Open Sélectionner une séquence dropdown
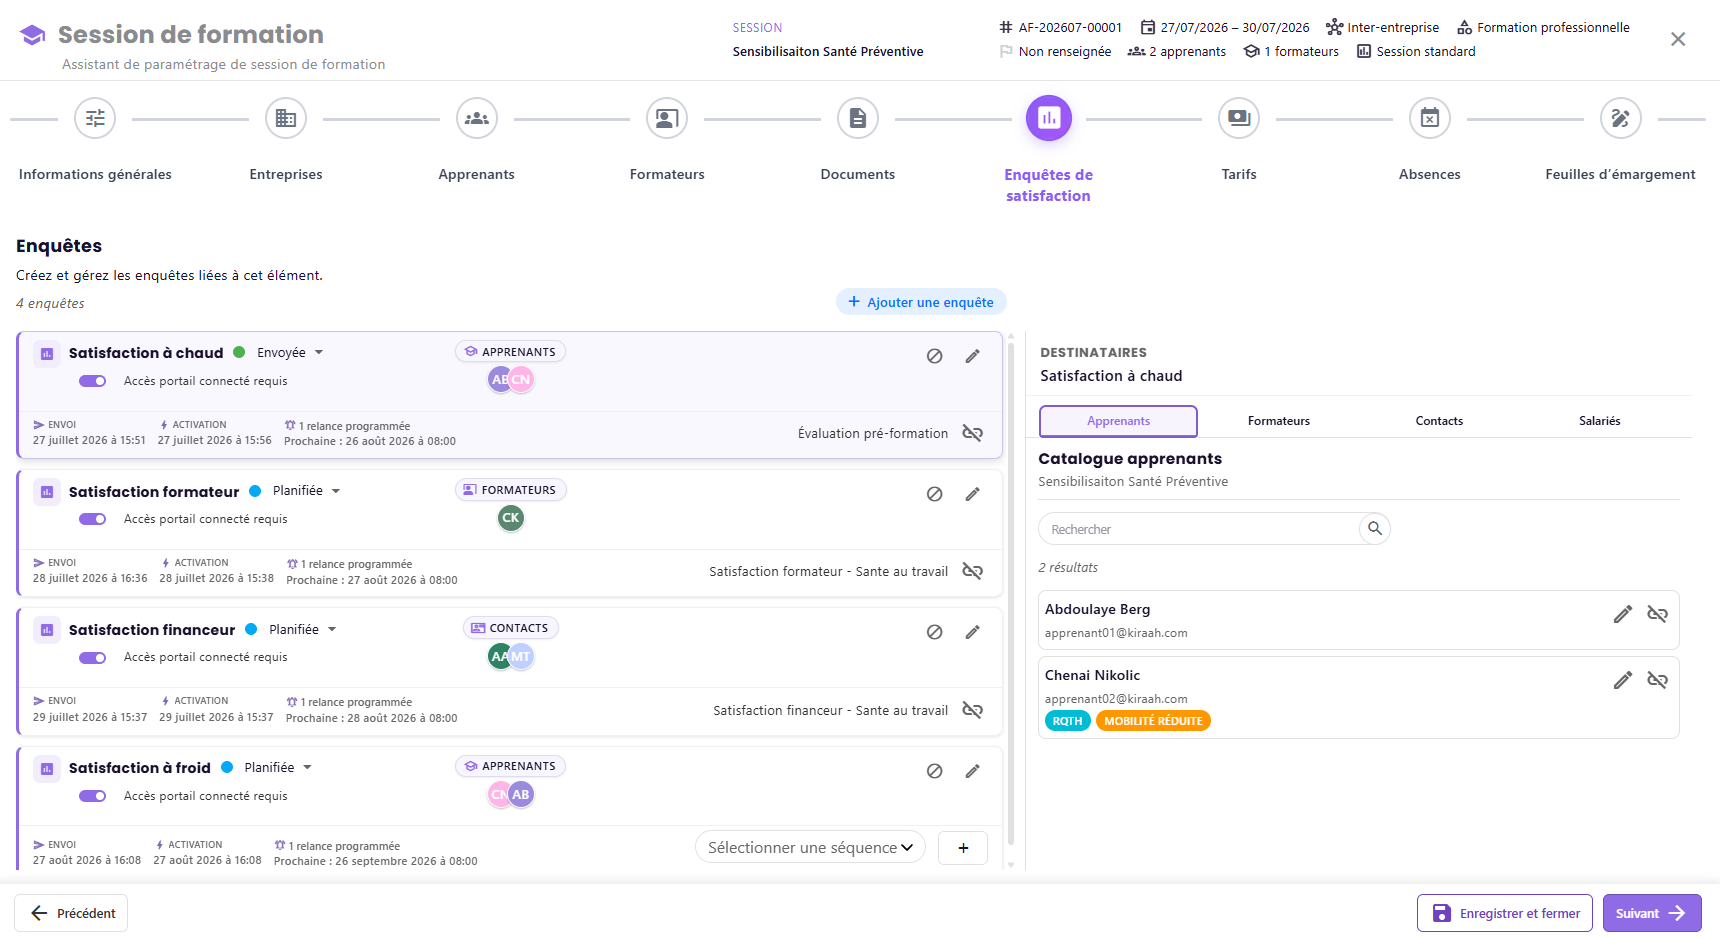 [810, 848]
